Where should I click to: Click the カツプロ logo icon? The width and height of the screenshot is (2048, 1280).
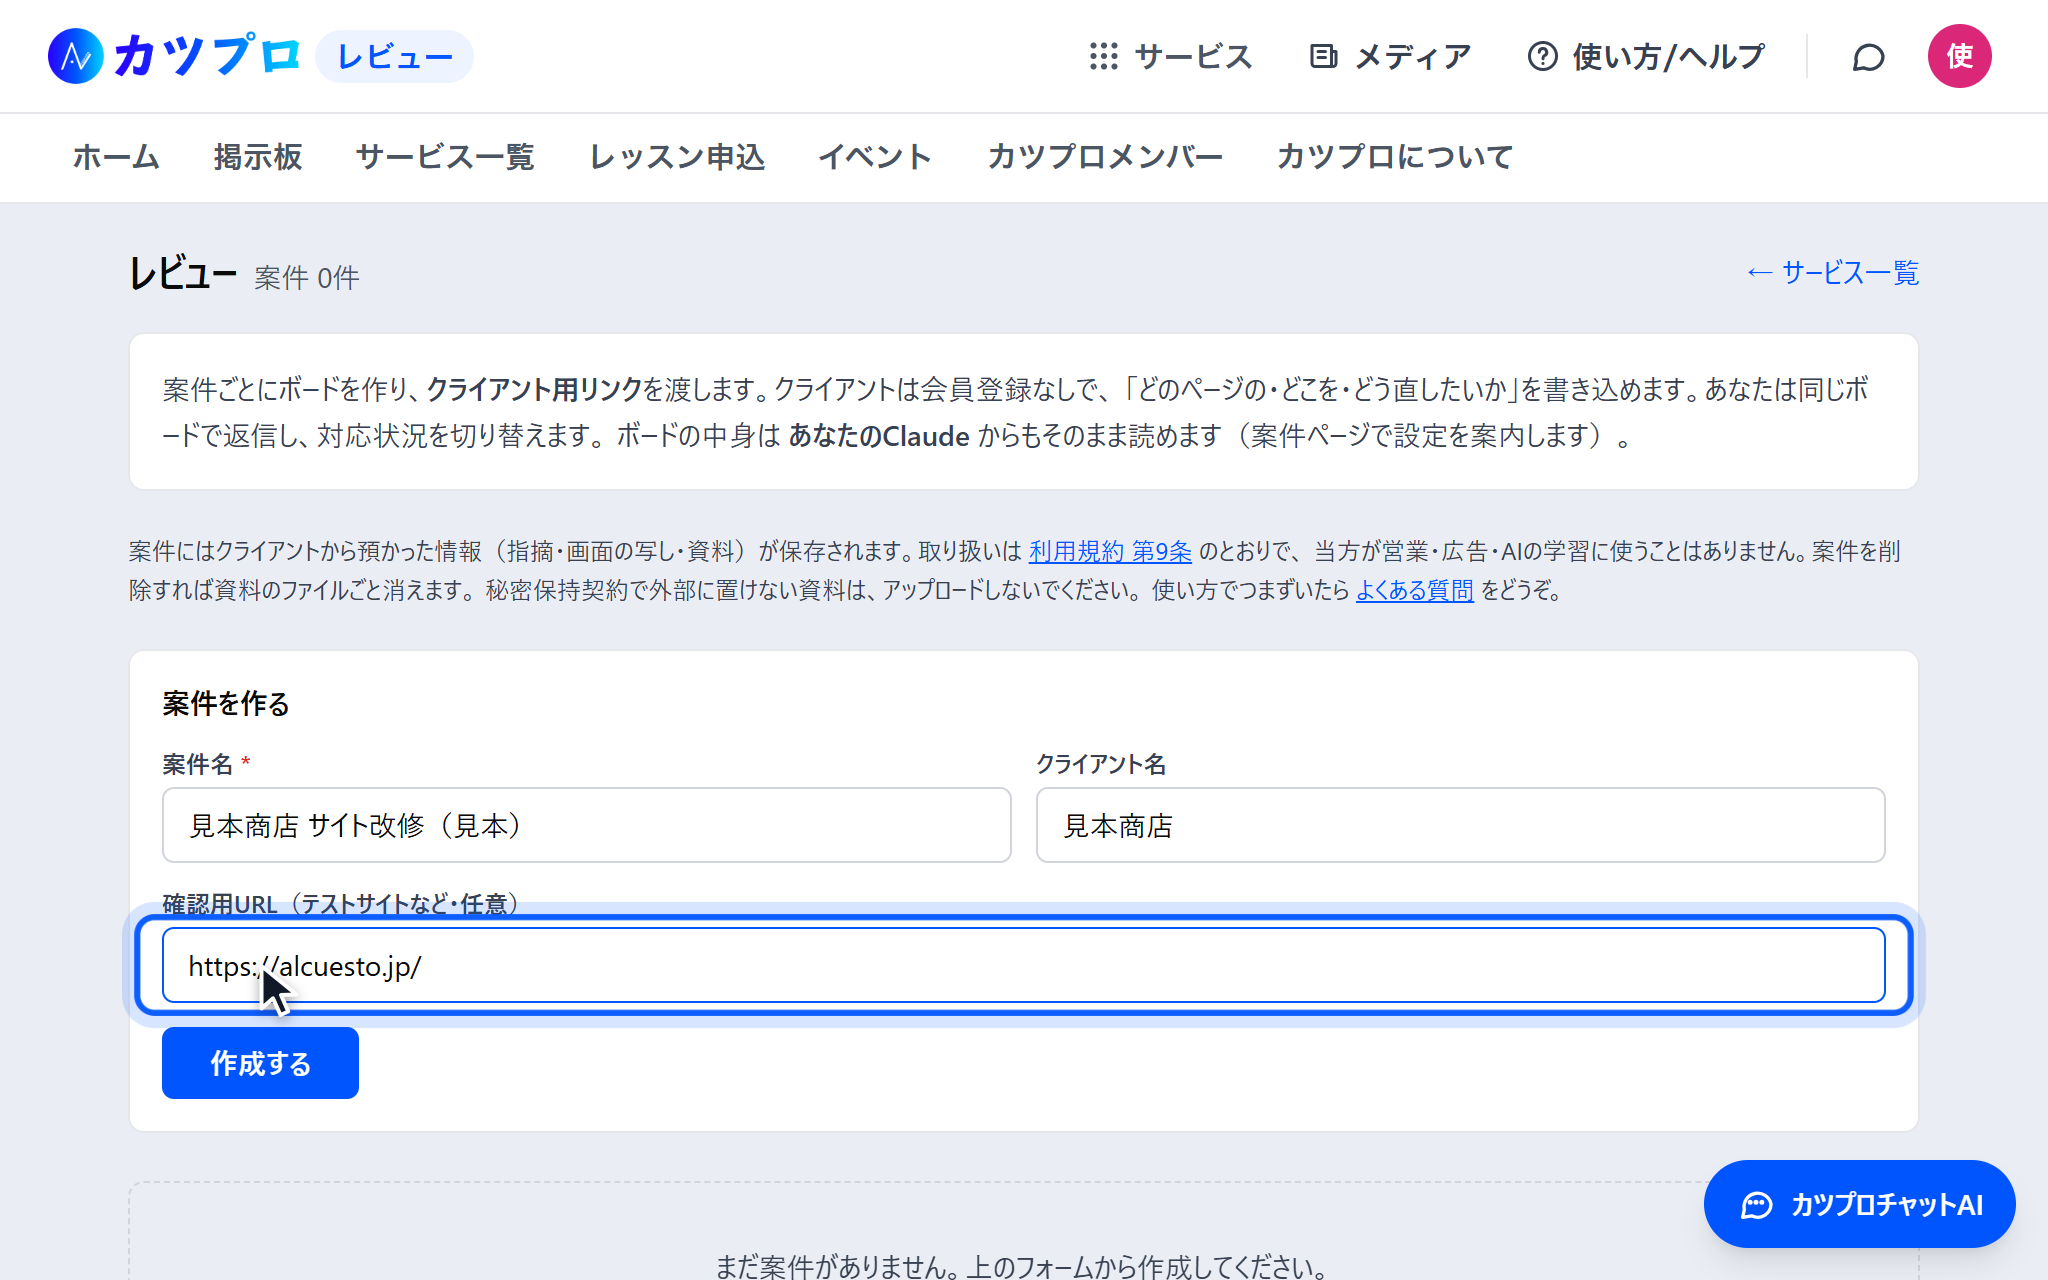(x=76, y=56)
